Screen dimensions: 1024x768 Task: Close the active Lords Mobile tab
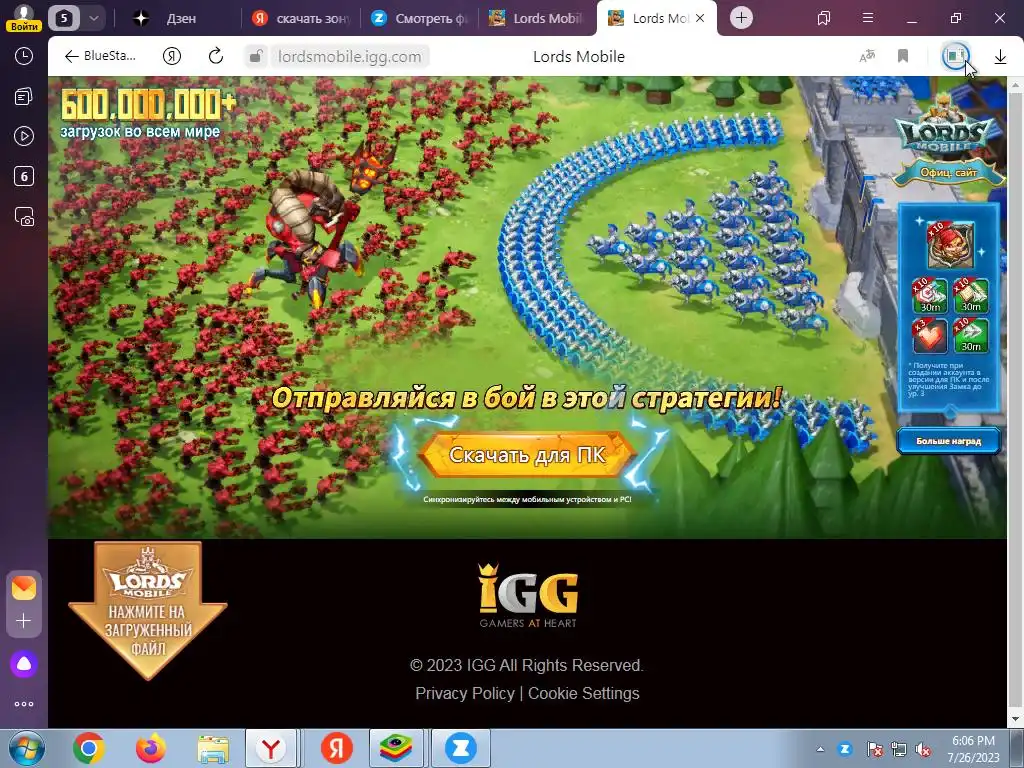pos(700,18)
